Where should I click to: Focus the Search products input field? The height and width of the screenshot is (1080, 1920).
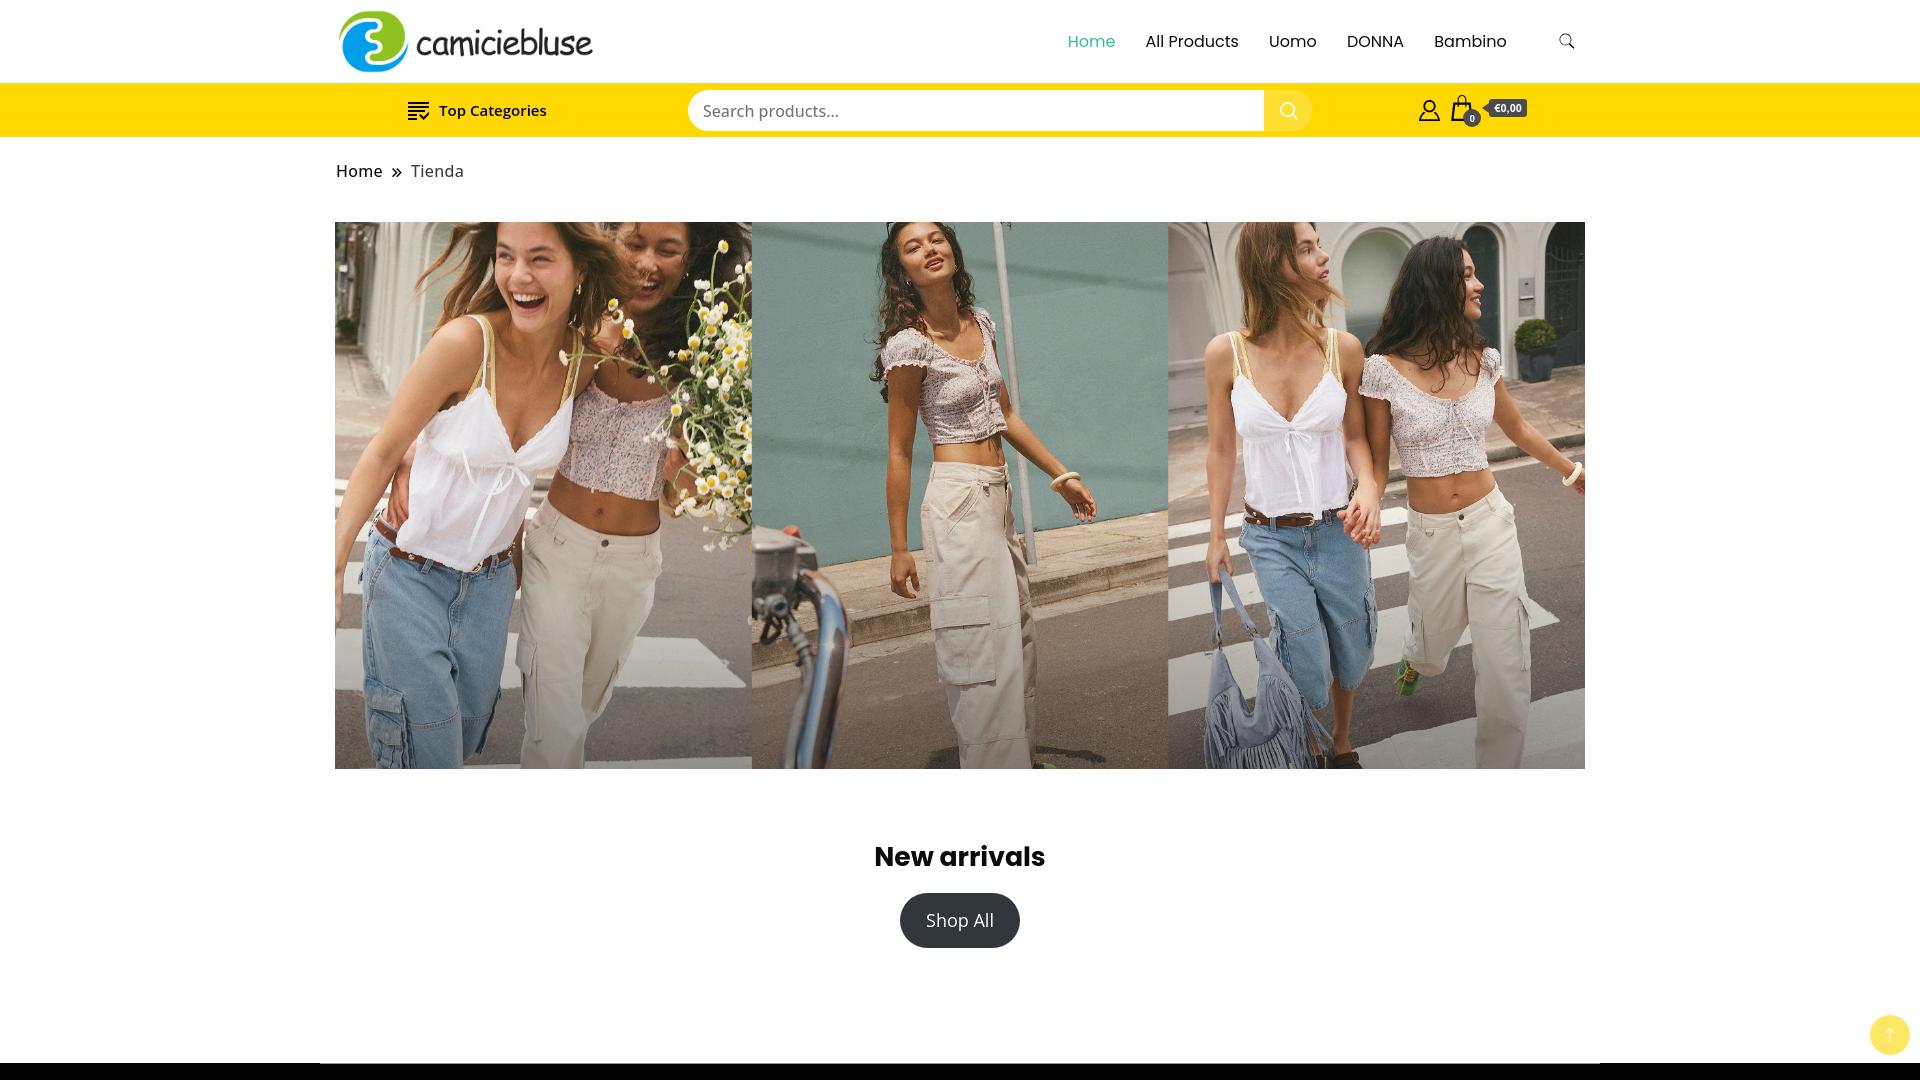coord(976,111)
